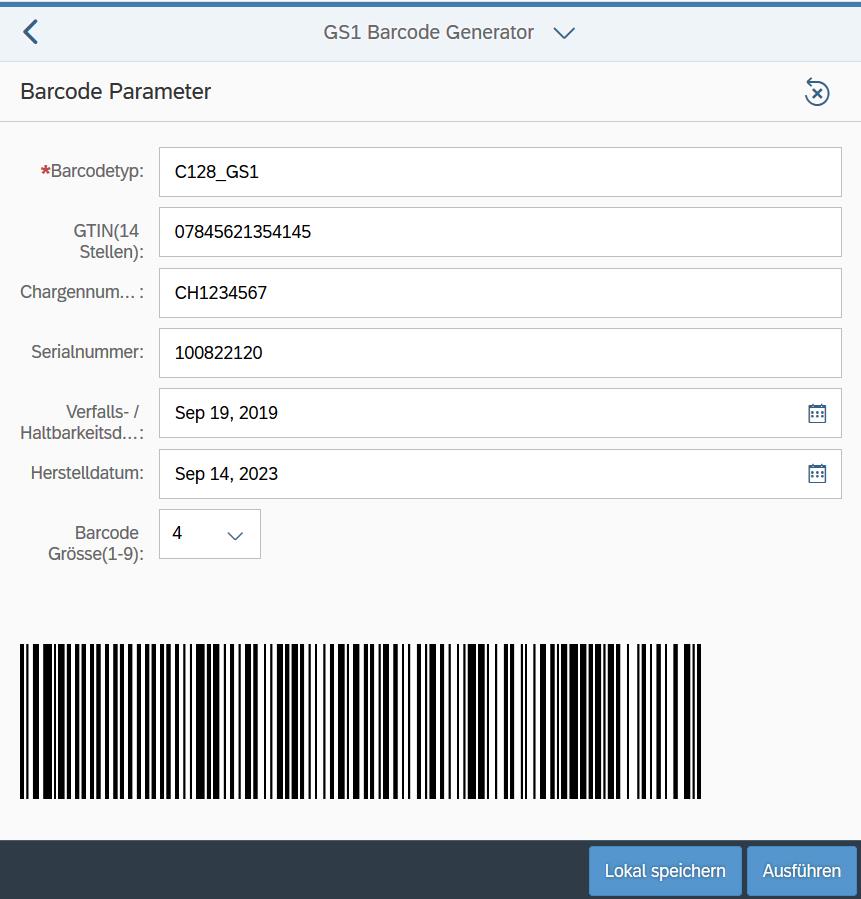Open calendar picker for Verfalls-/Haltbarkeitsdatum

coord(817,413)
